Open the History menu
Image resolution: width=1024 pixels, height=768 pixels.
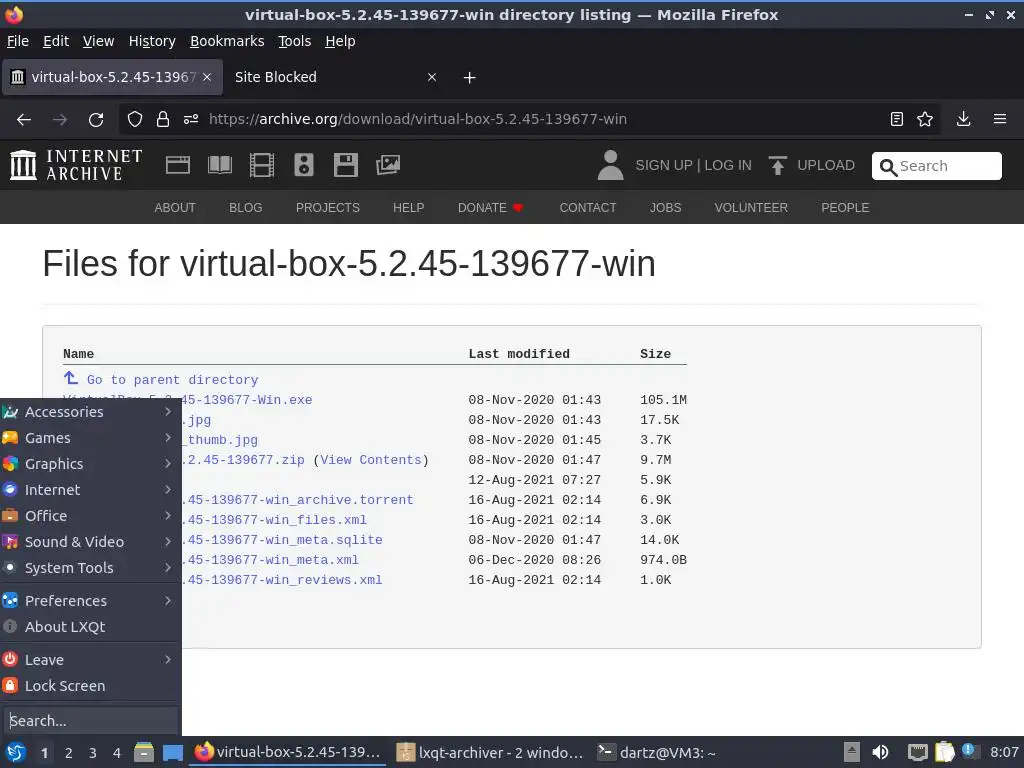tap(152, 41)
